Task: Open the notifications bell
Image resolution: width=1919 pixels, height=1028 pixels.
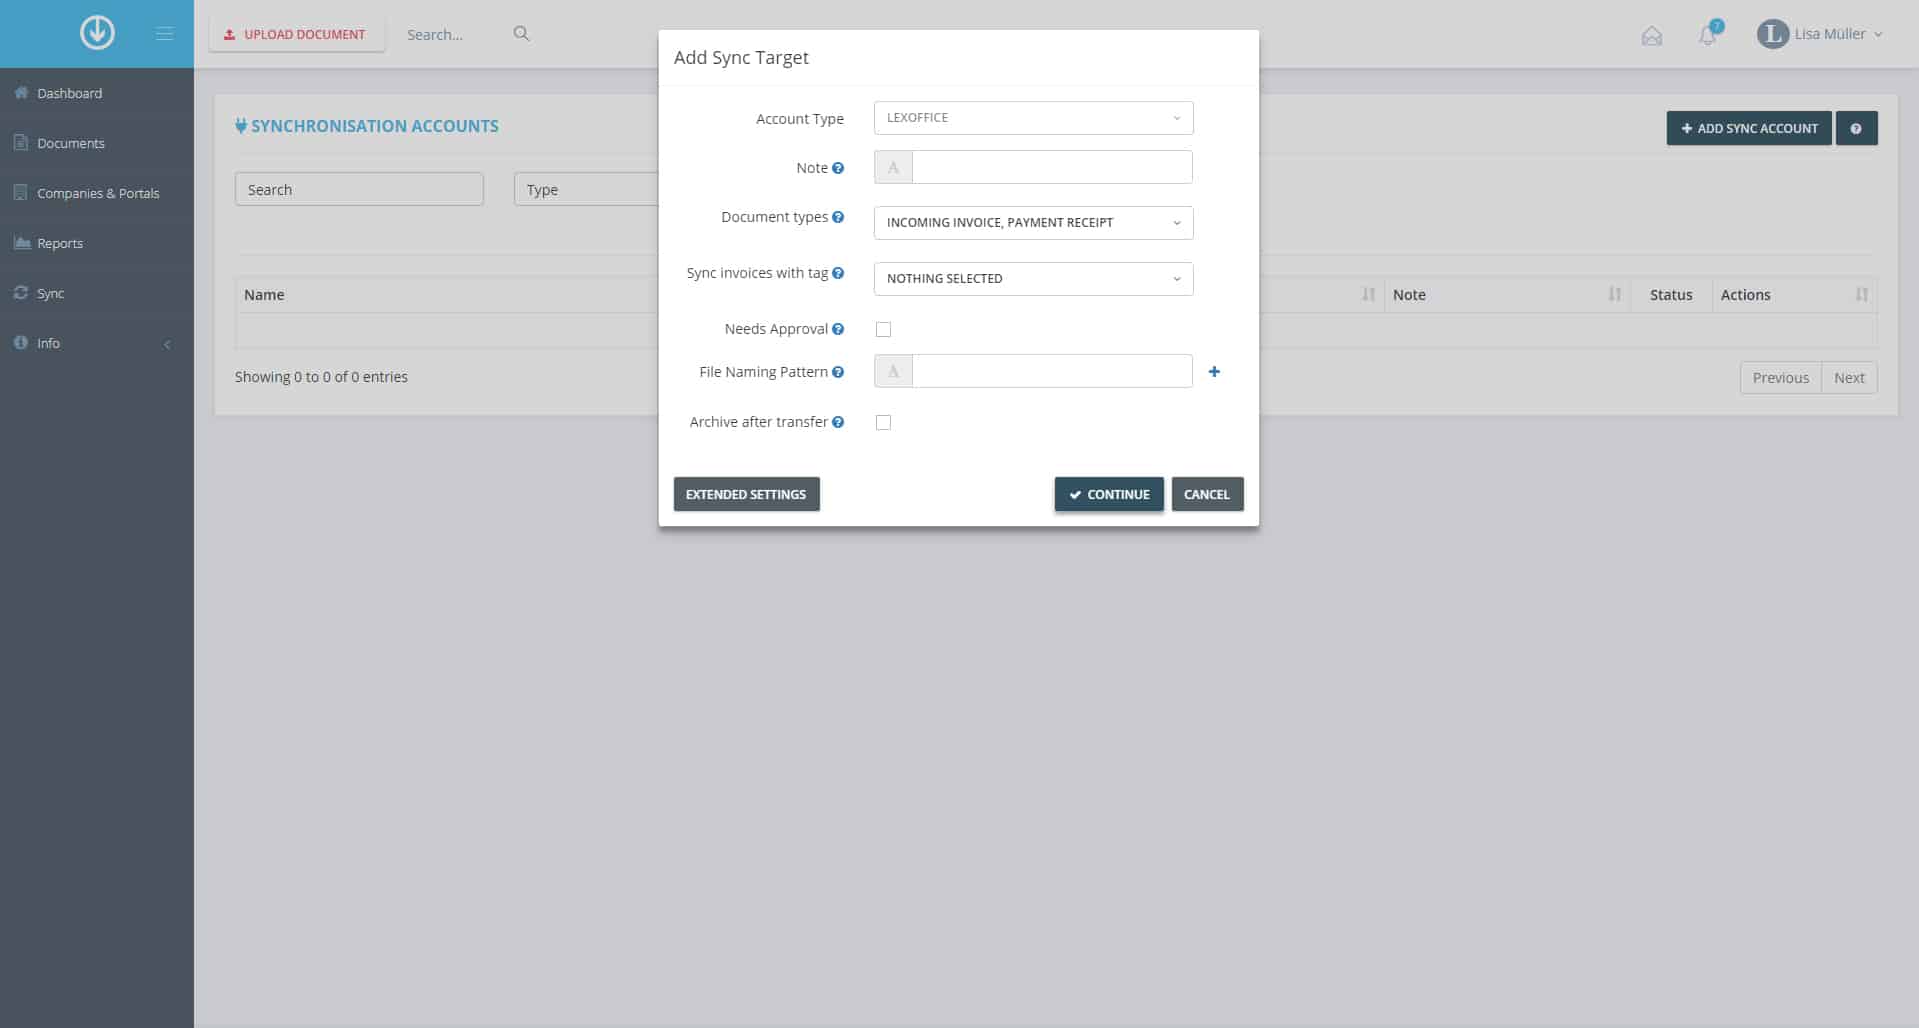Action: tap(1707, 36)
